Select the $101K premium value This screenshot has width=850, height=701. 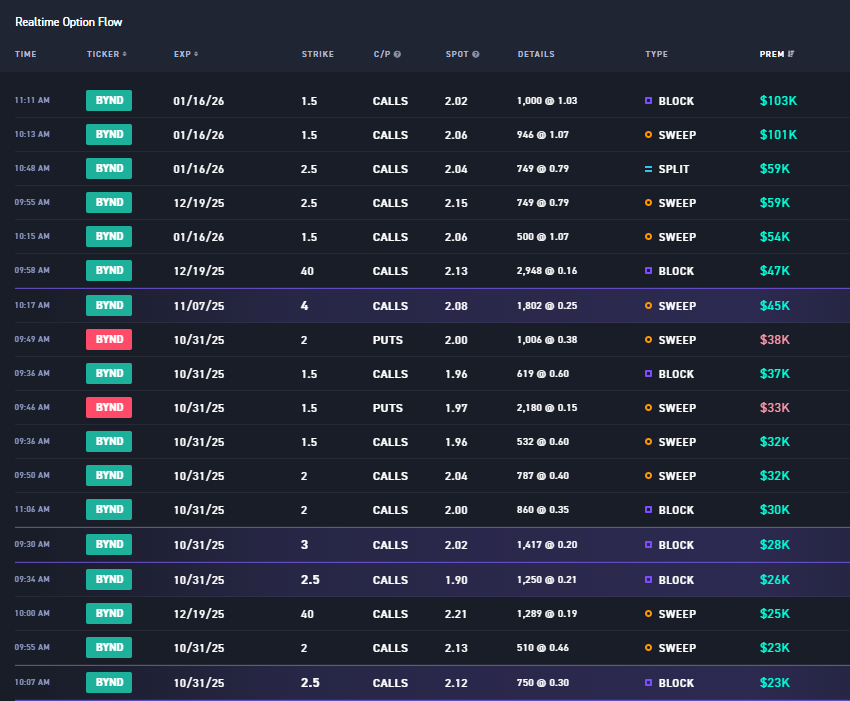point(778,134)
